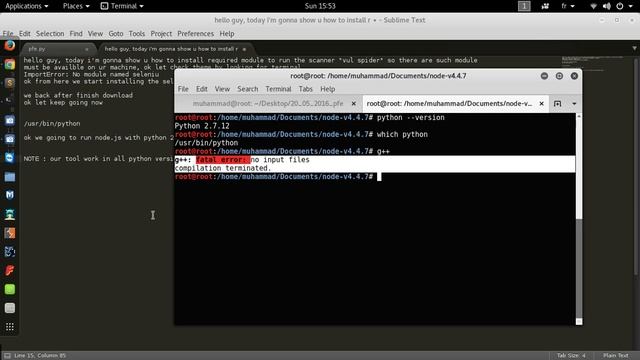The width and height of the screenshot is (640, 360).
Task: Click the Wi-Fi network indicator
Action: [593, 6]
